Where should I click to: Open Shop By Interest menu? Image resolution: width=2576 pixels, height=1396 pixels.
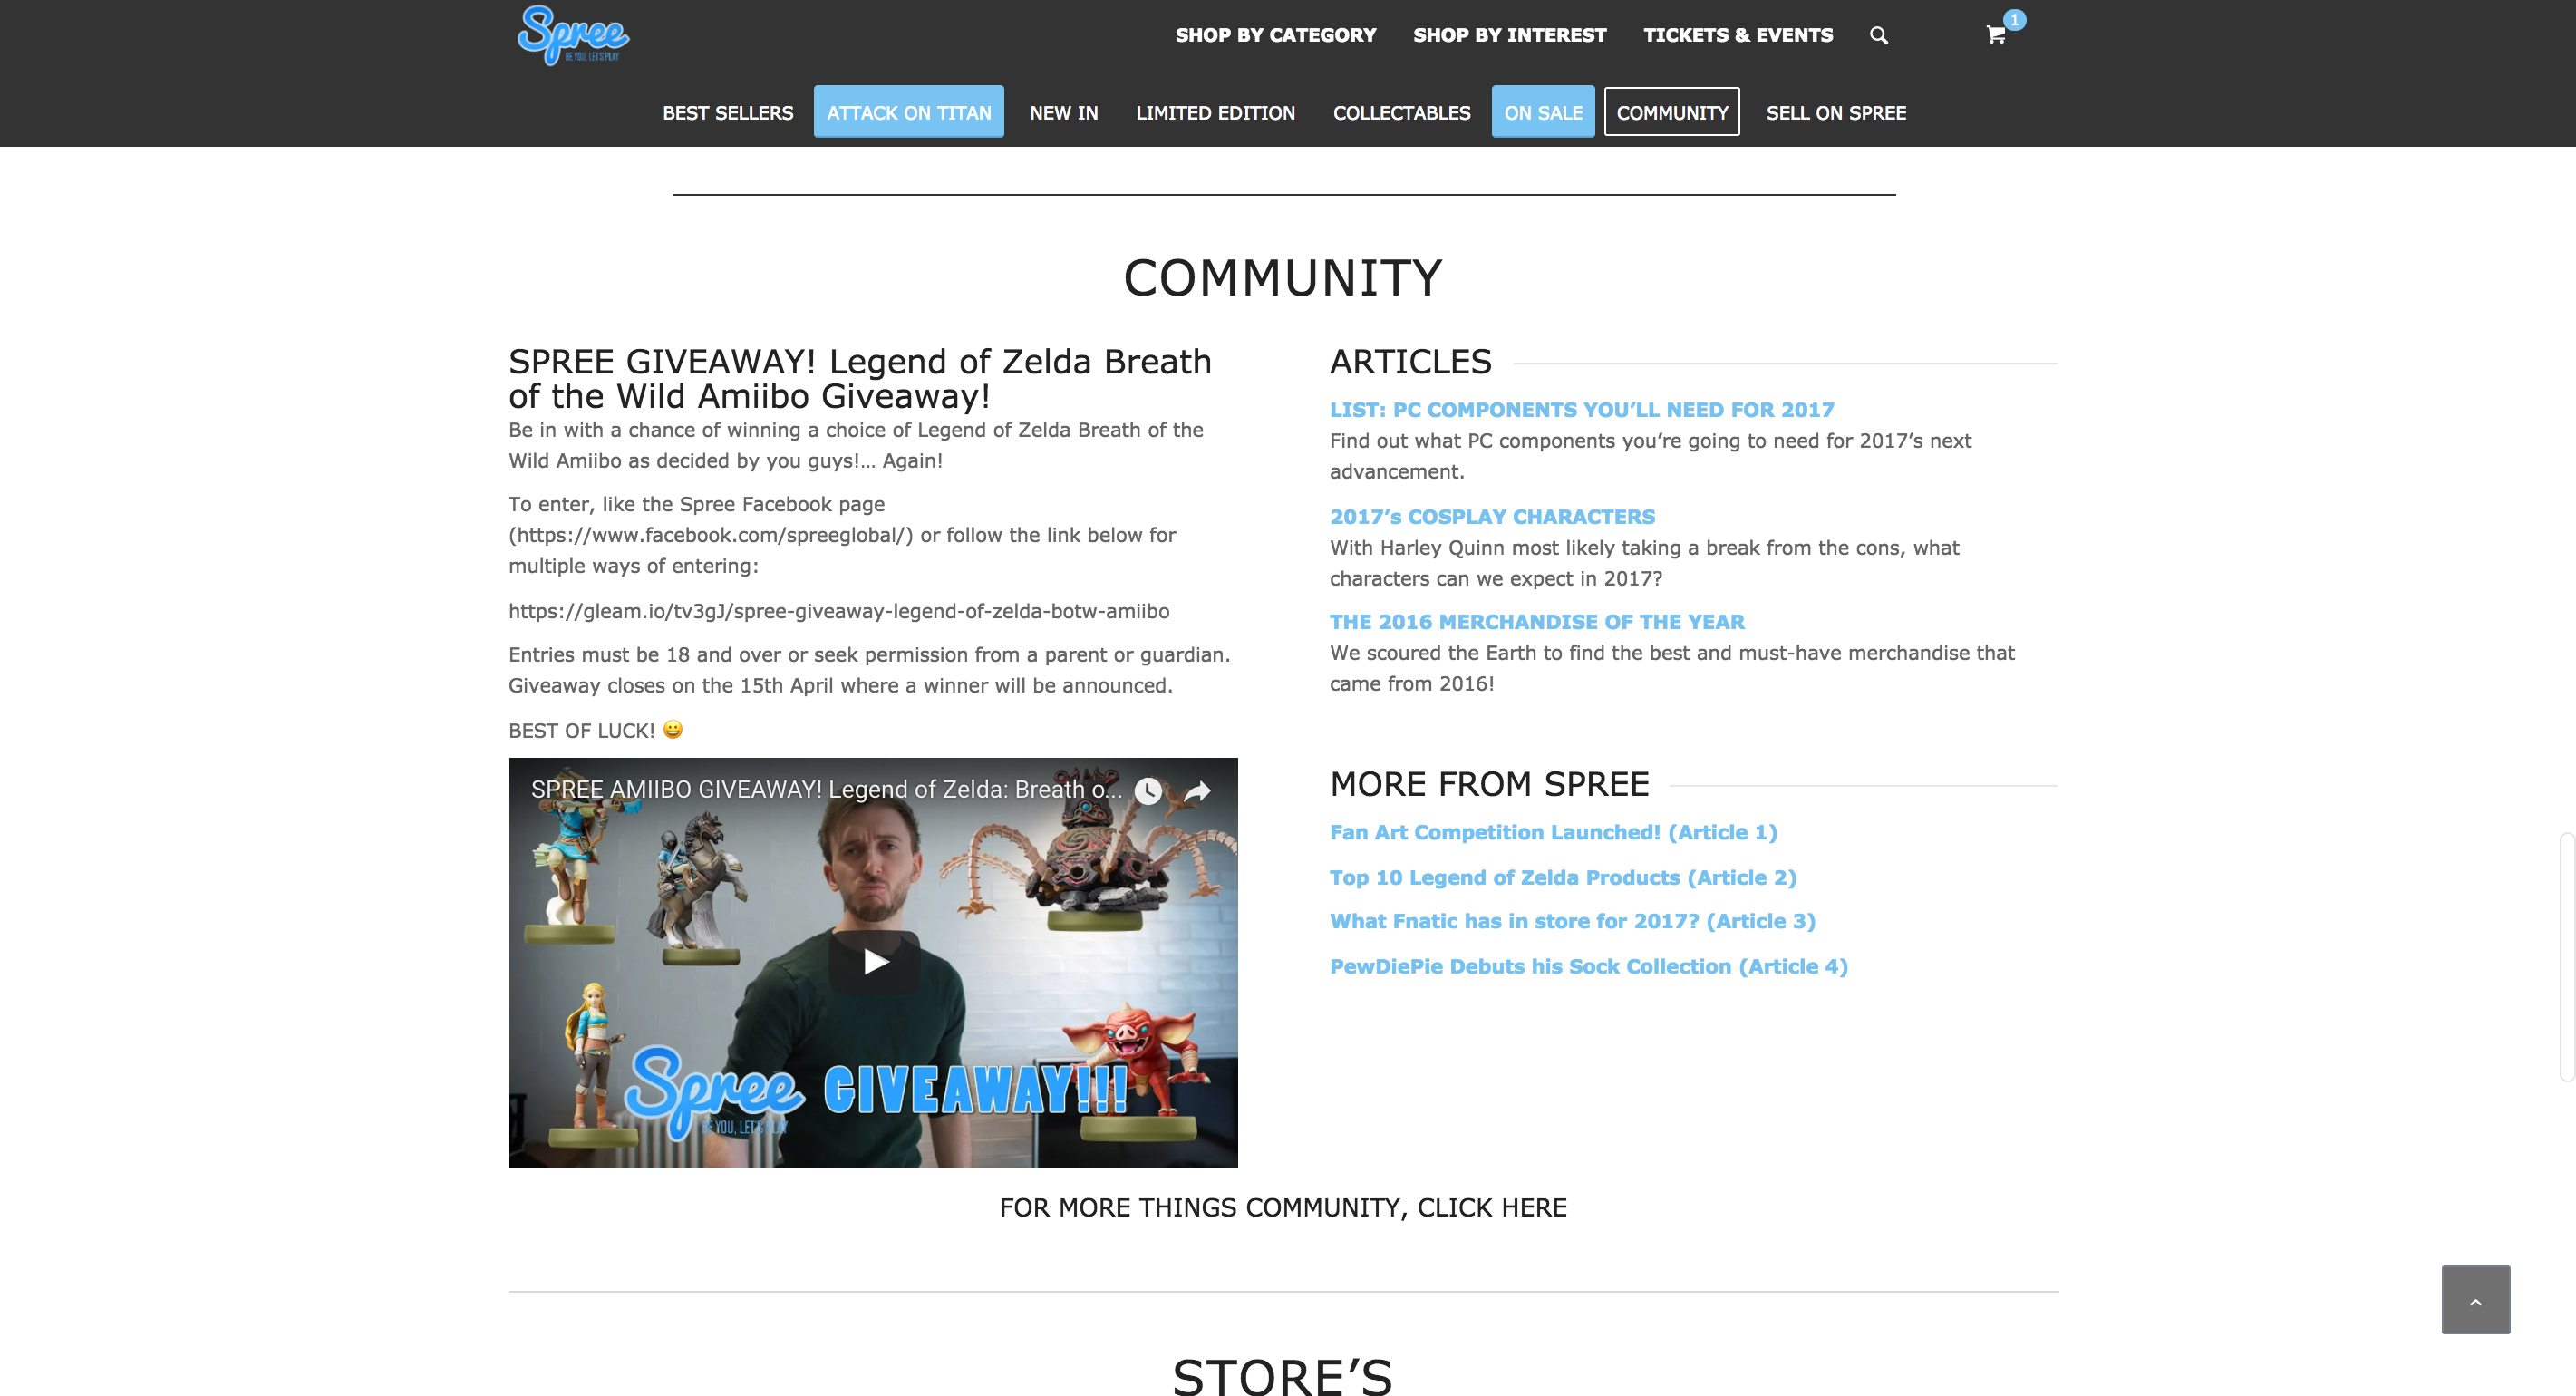[x=1510, y=35]
